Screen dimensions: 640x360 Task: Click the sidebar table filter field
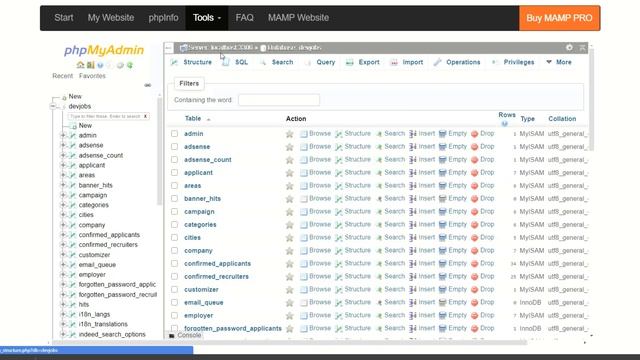[x=105, y=116]
